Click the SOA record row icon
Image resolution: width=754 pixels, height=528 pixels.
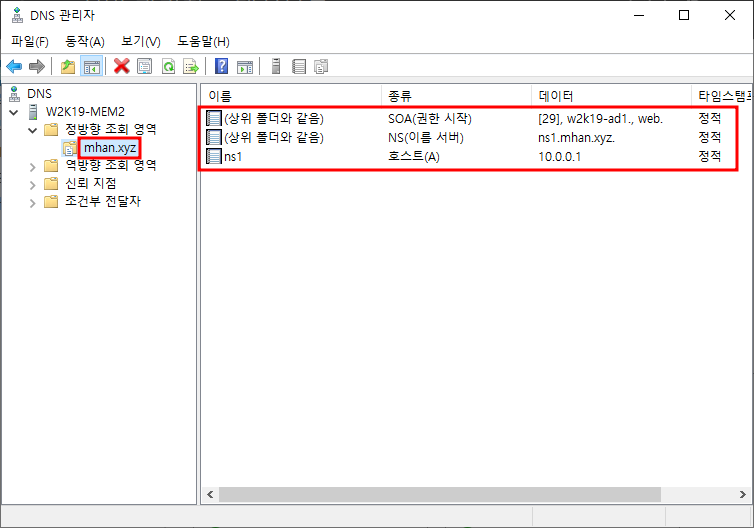[x=214, y=118]
